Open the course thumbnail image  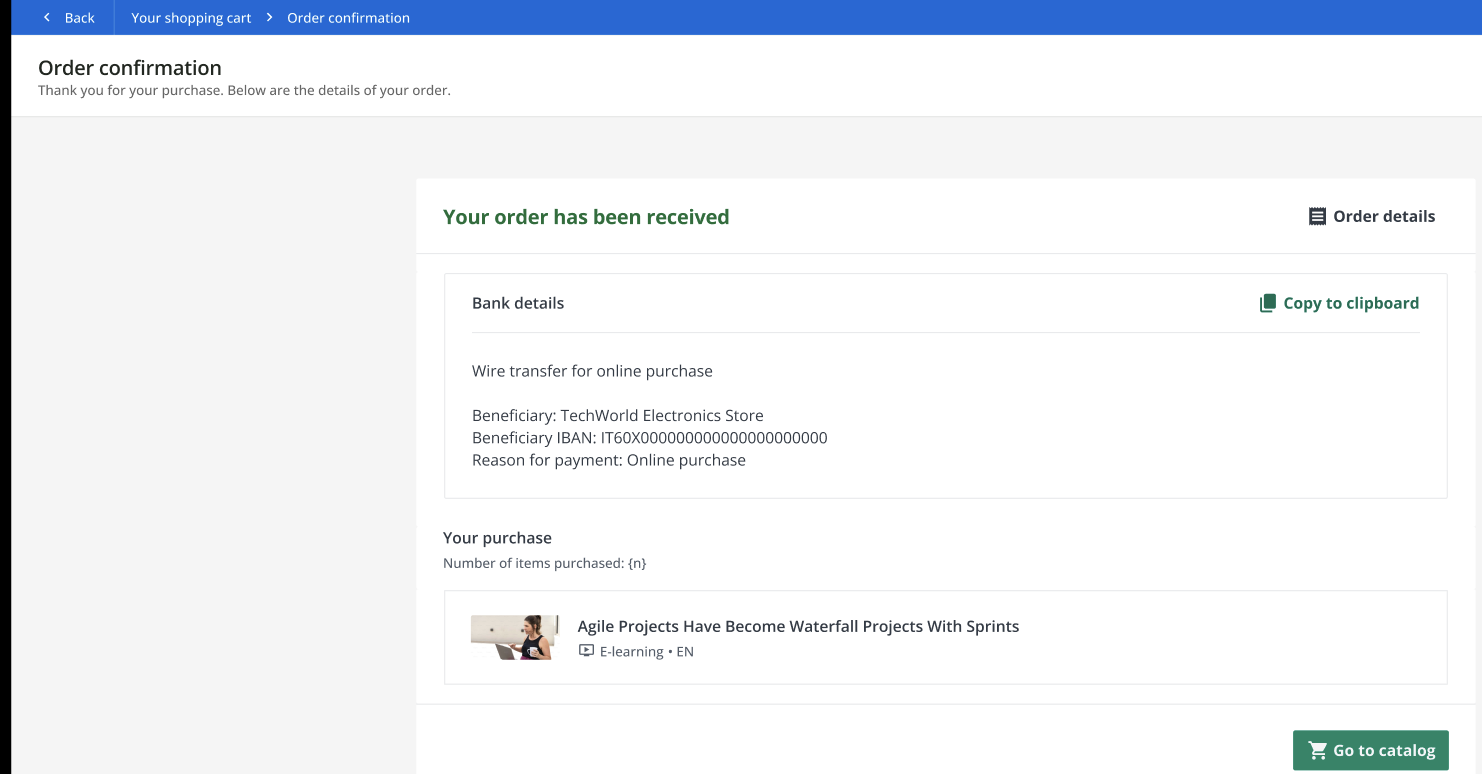pos(514,638)
